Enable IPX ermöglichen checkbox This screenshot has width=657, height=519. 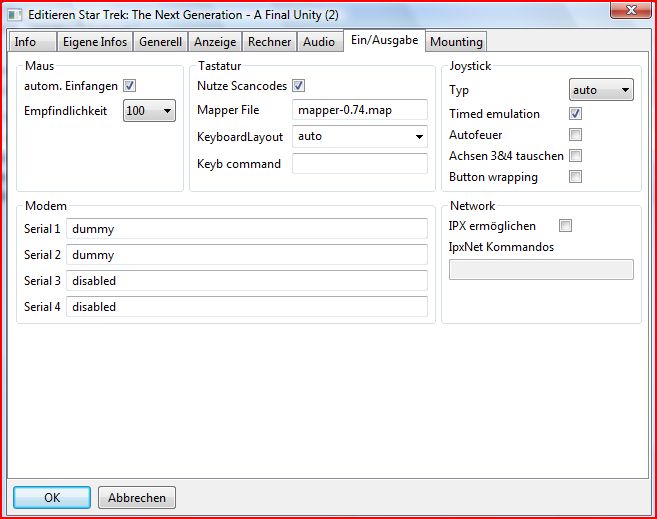click(x=566, y=226)
